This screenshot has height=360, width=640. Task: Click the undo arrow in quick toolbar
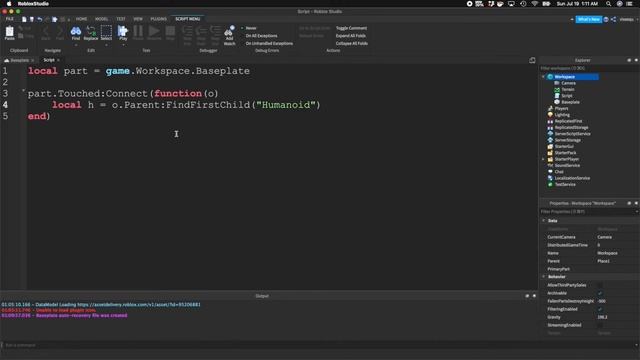point(40,19)
